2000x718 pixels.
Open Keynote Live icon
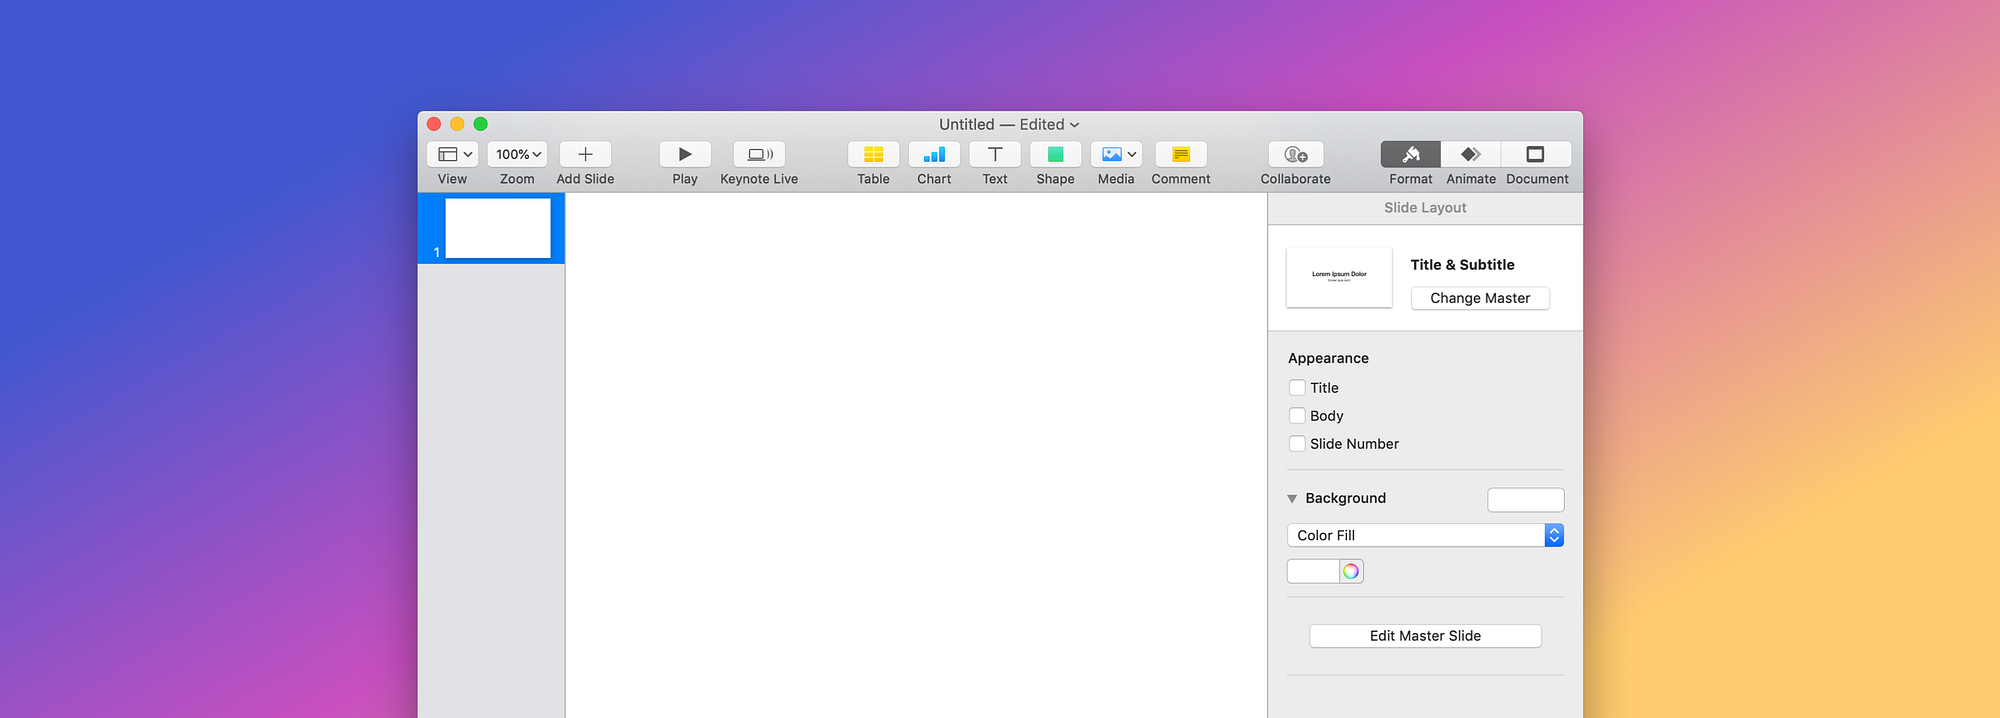(x=759, y=154)
